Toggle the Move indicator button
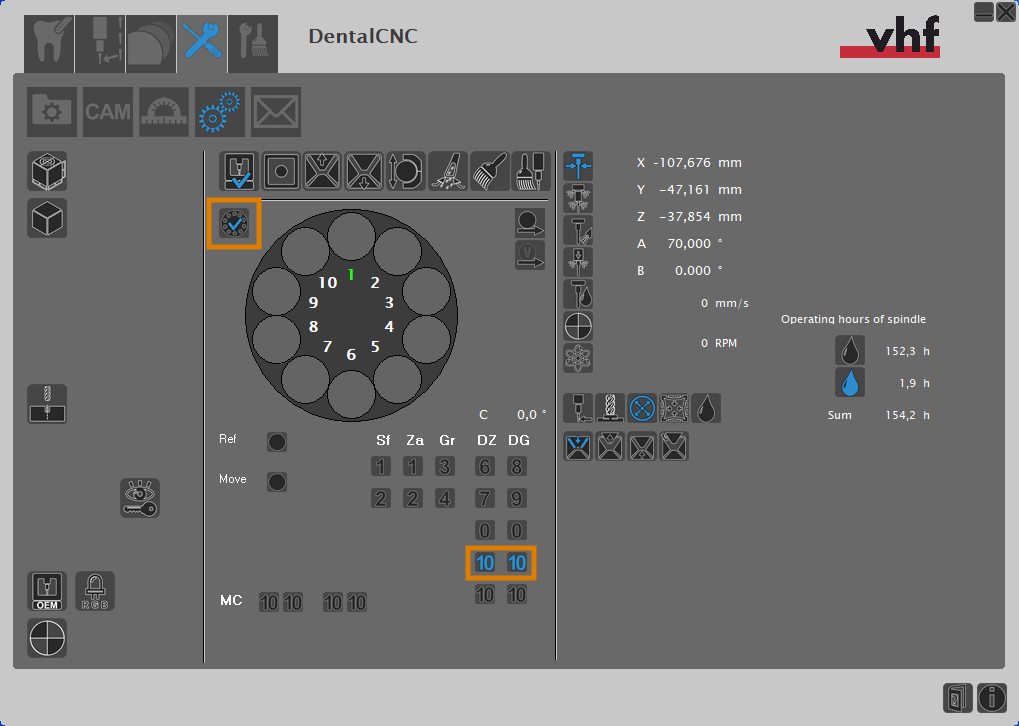 (x=277, y=482)
